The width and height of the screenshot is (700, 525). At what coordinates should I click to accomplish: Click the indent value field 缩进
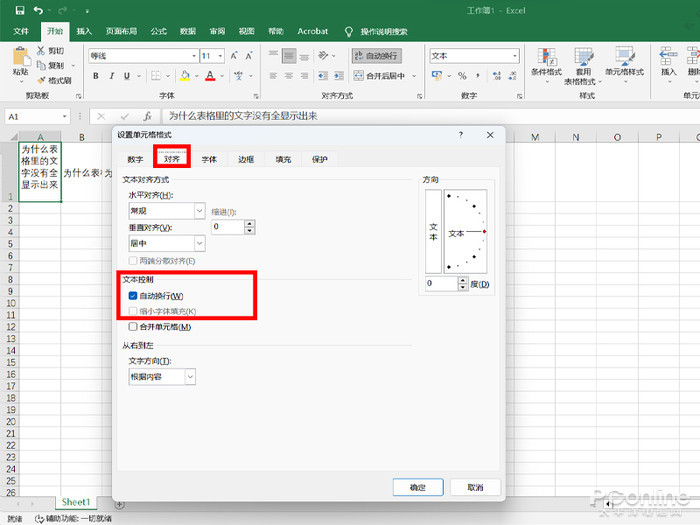tap(228, 227)
